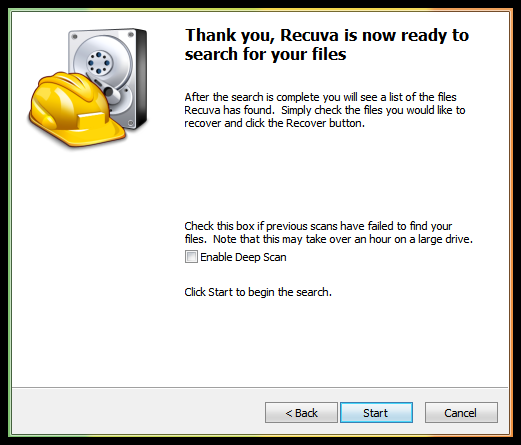Click the Enable Deep Scan label
Screen dimensions: 521x445
243,257
